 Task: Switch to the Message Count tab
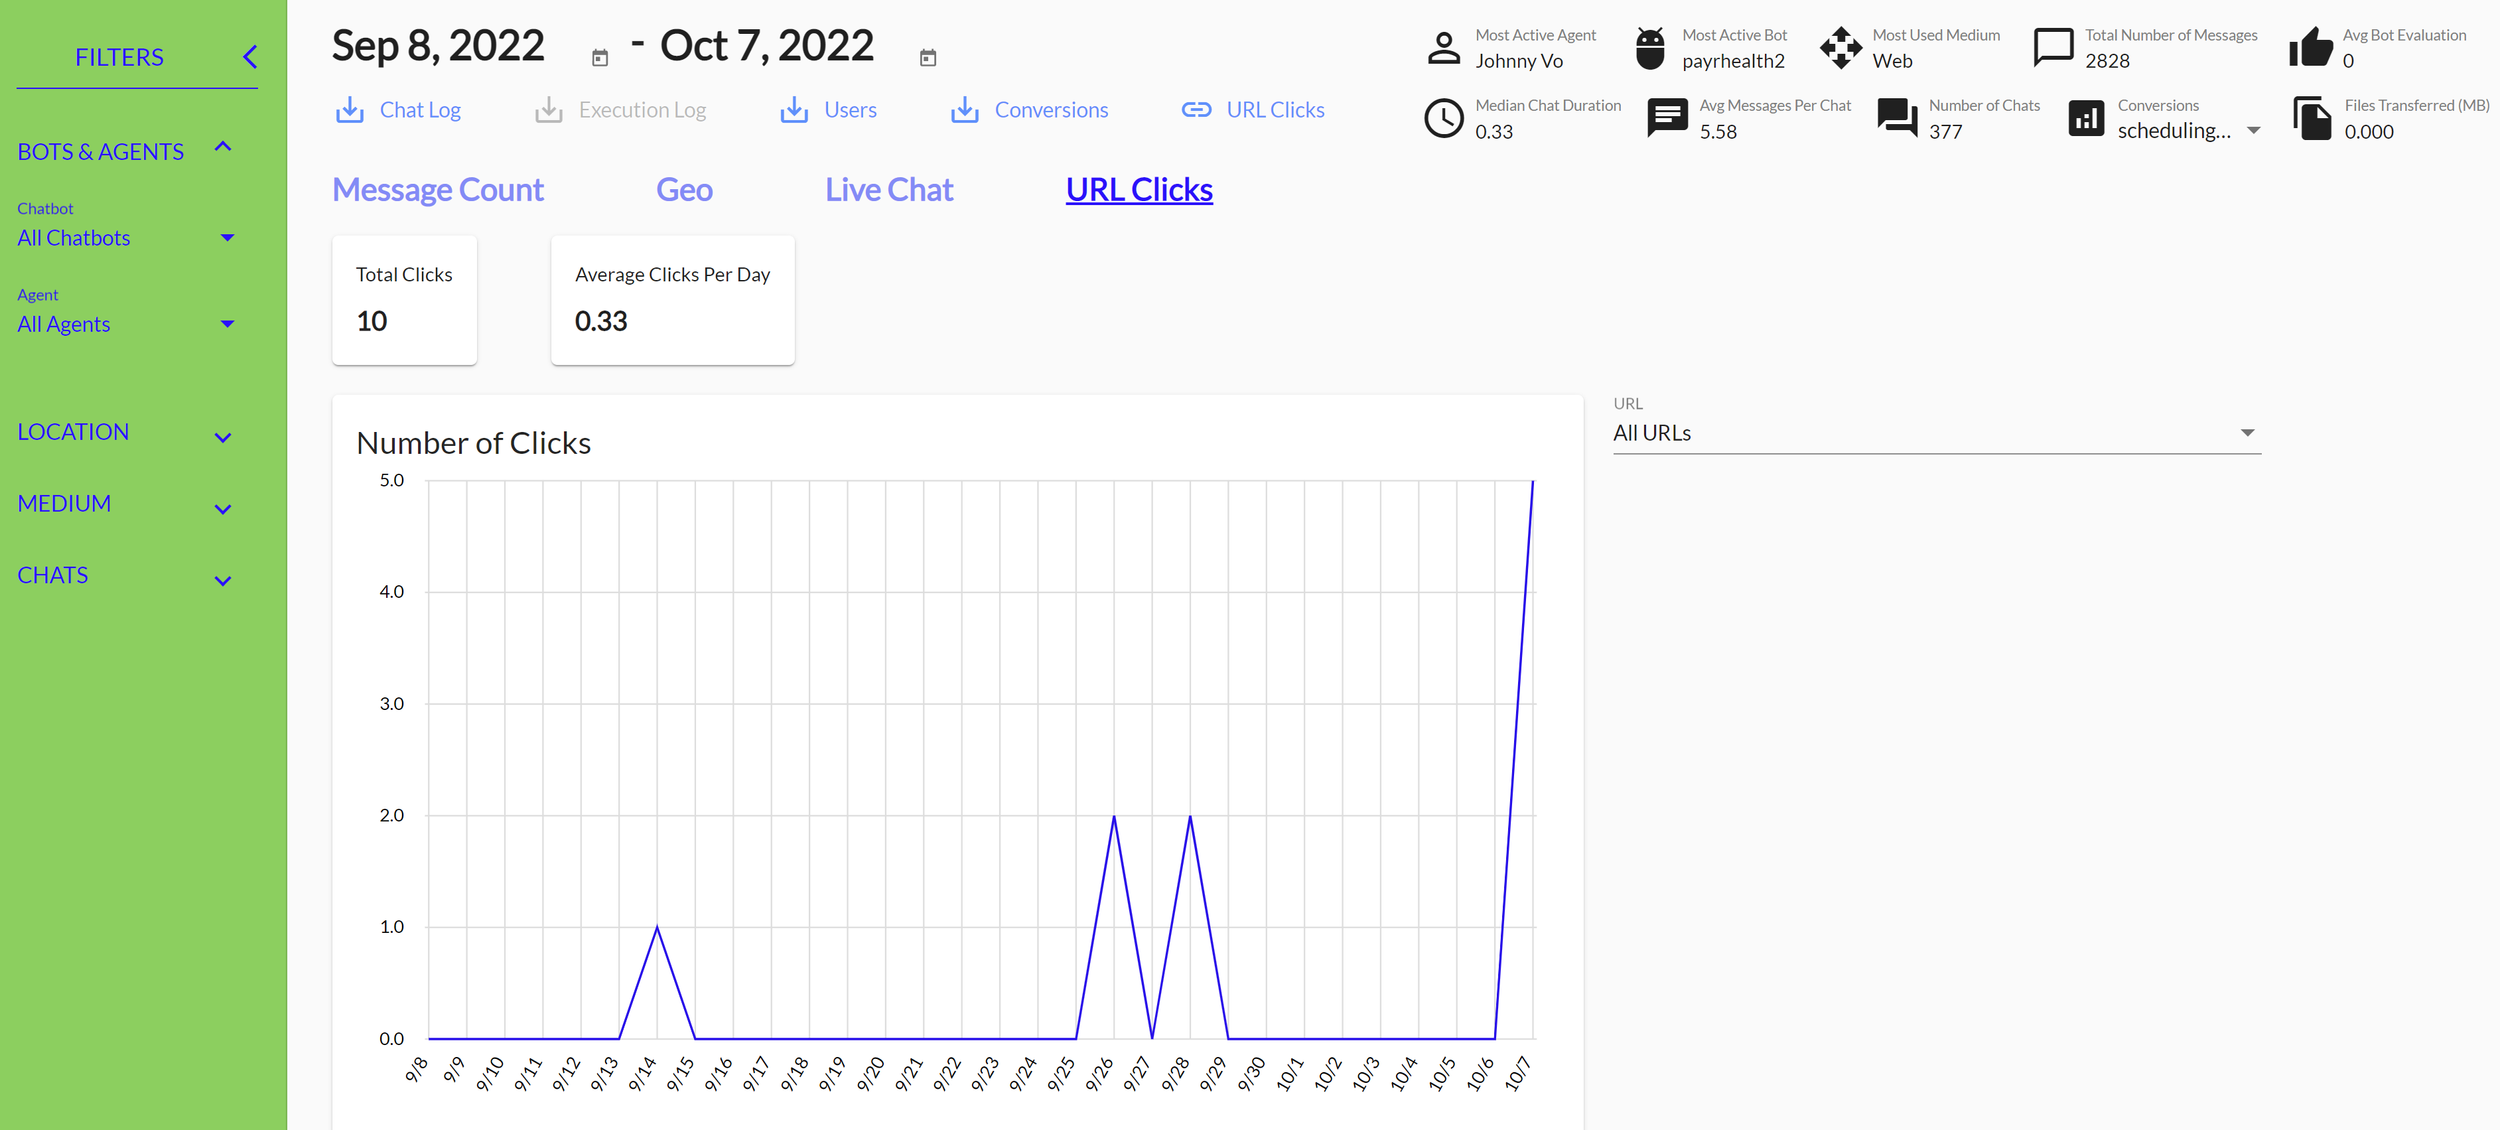coord(438,190)
